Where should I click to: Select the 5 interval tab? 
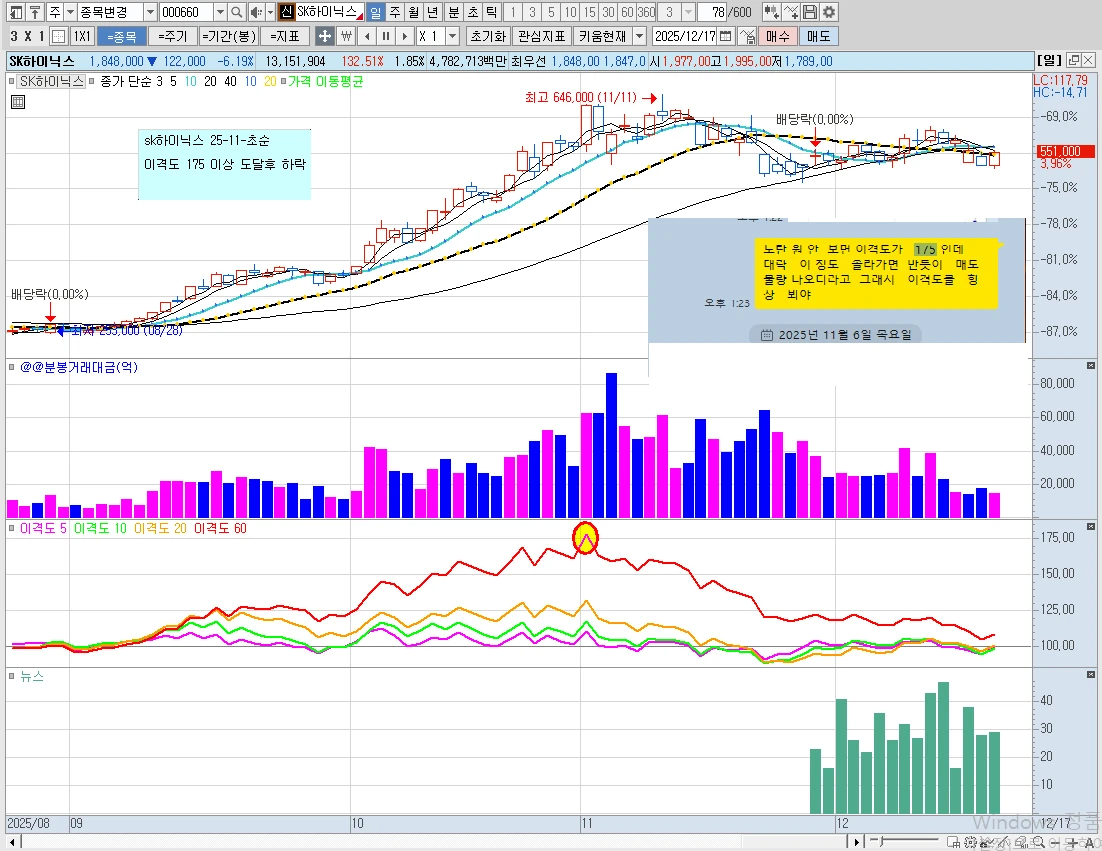pos(552,12)
